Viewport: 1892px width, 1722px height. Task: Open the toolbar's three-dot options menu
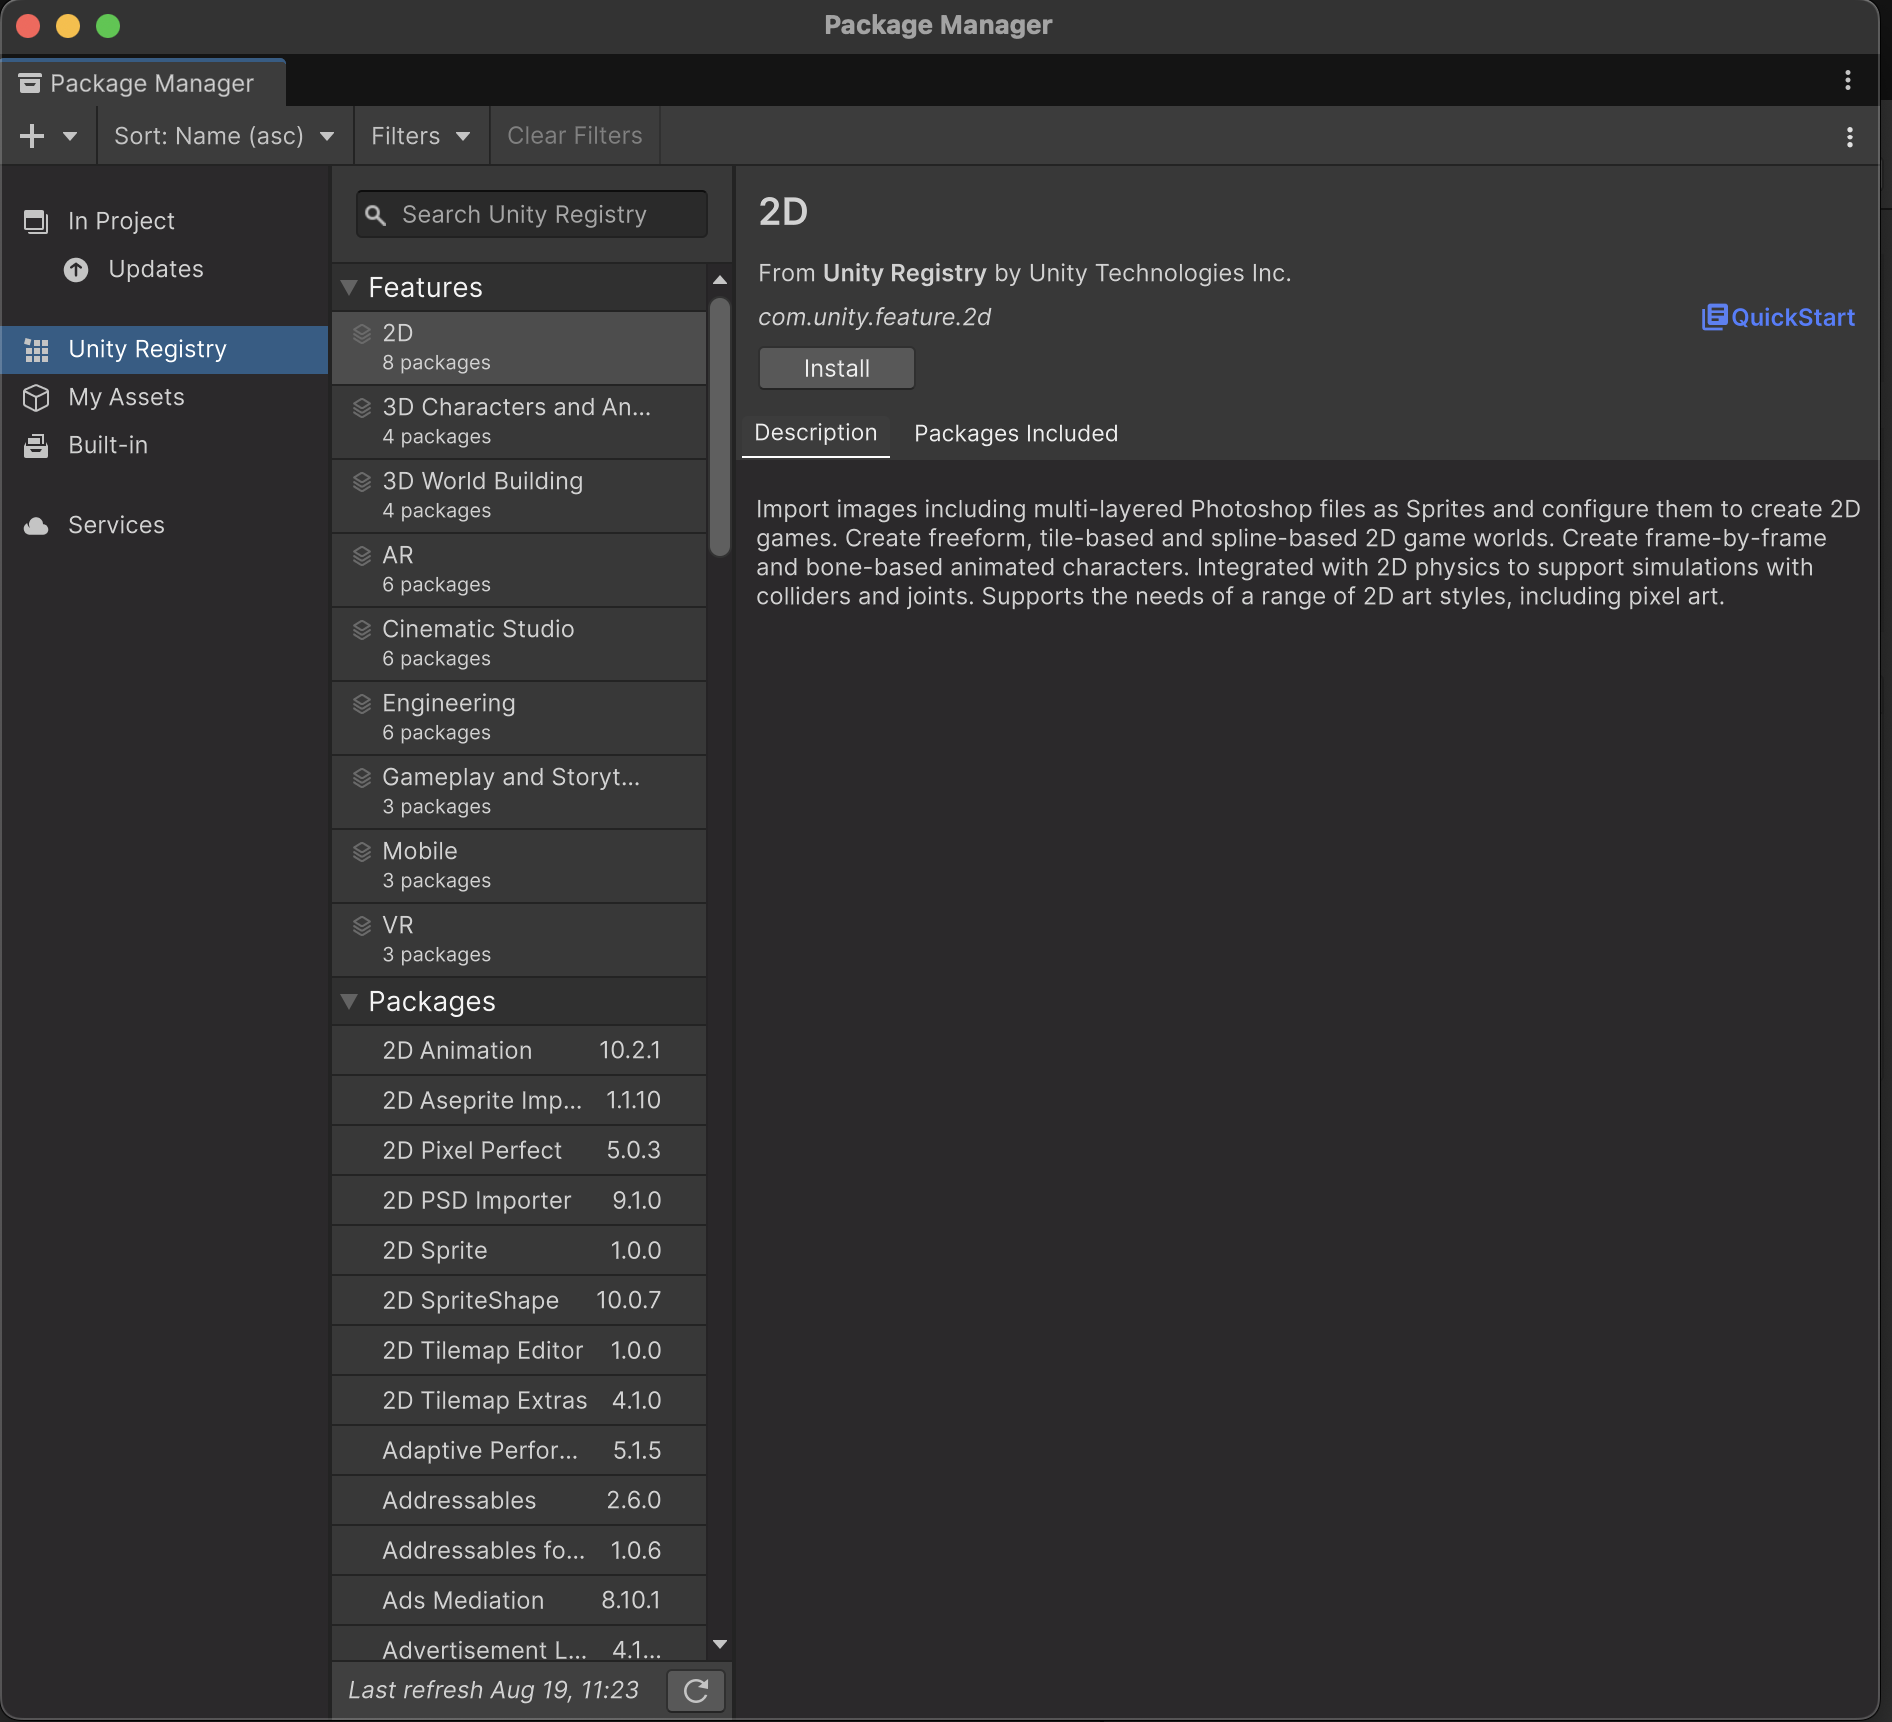pyautogui.click(x=1849, y=137)
